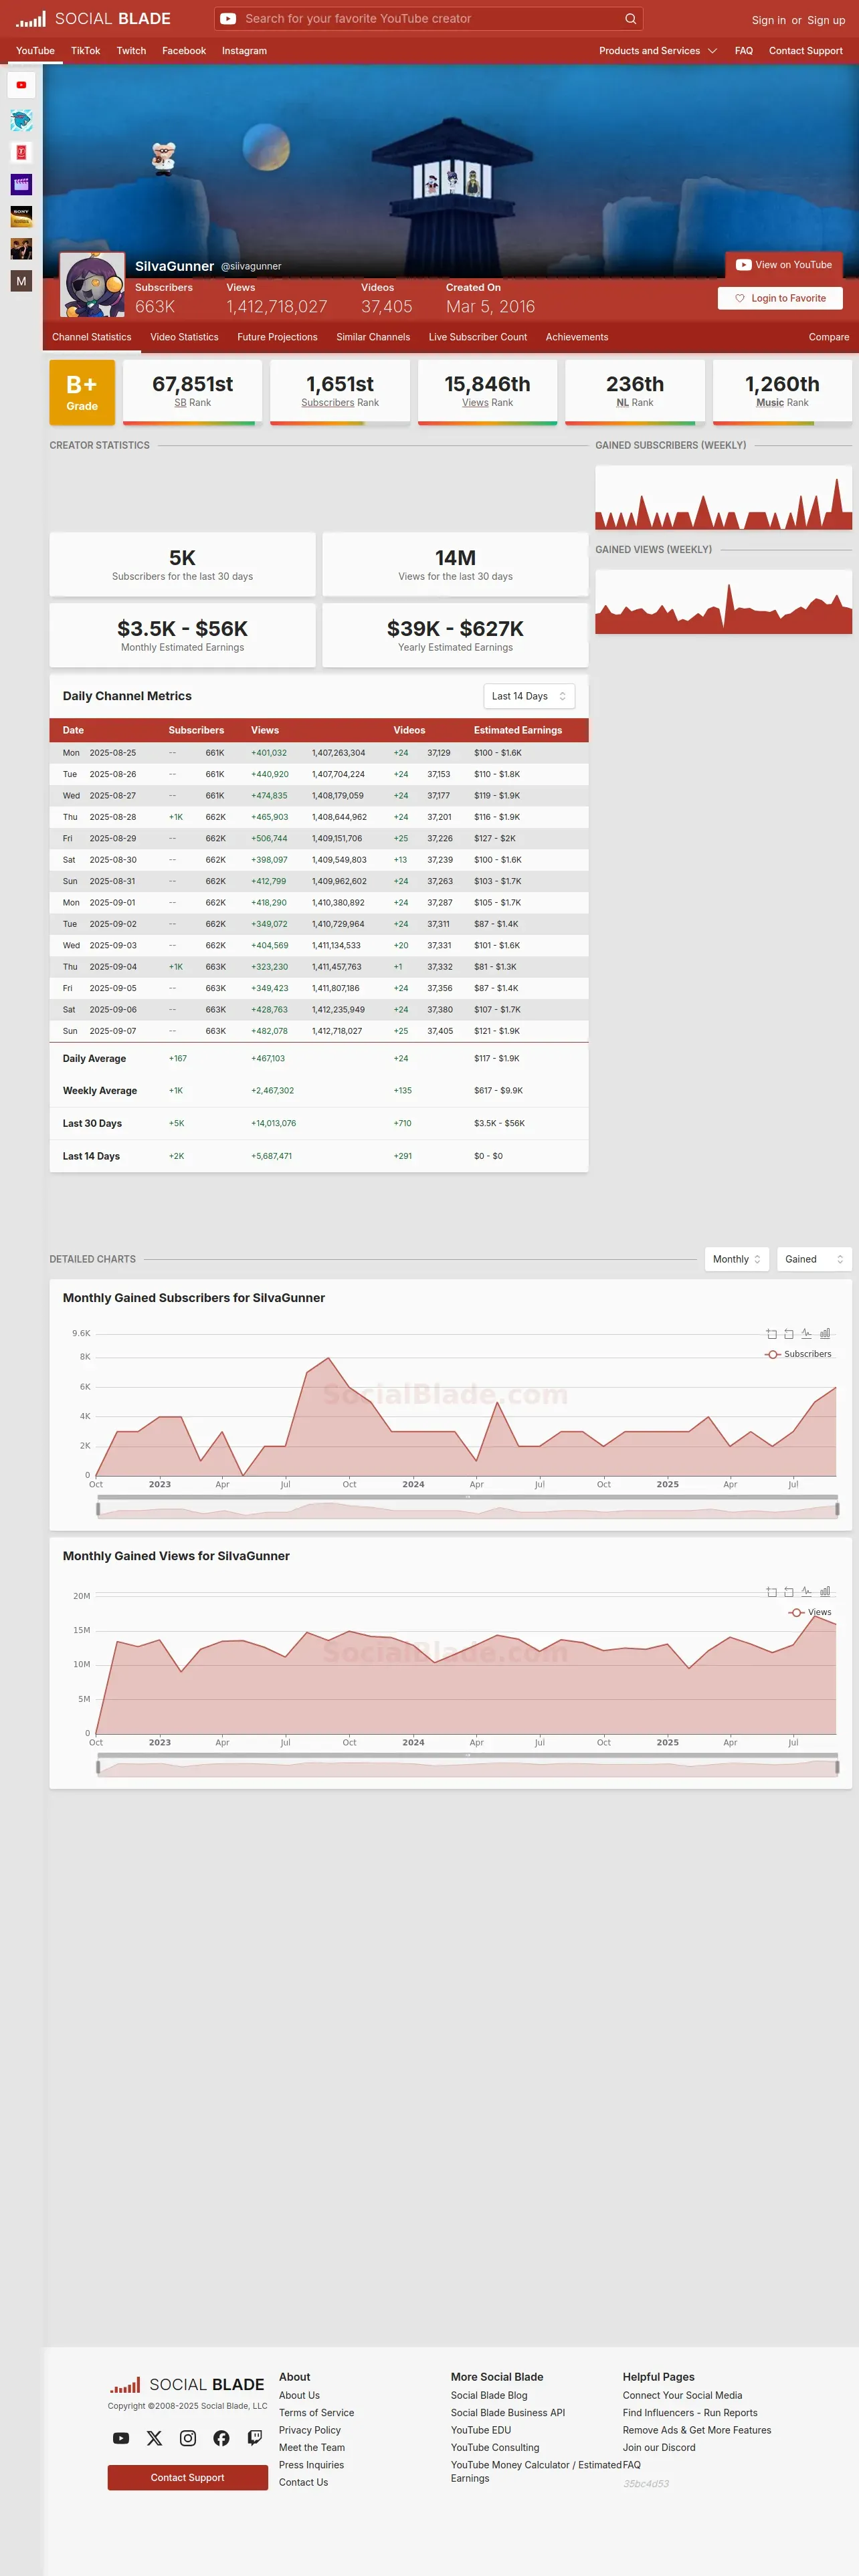859x2576 pixels.
Task: Click the Compare link
Action: point(829,337)
